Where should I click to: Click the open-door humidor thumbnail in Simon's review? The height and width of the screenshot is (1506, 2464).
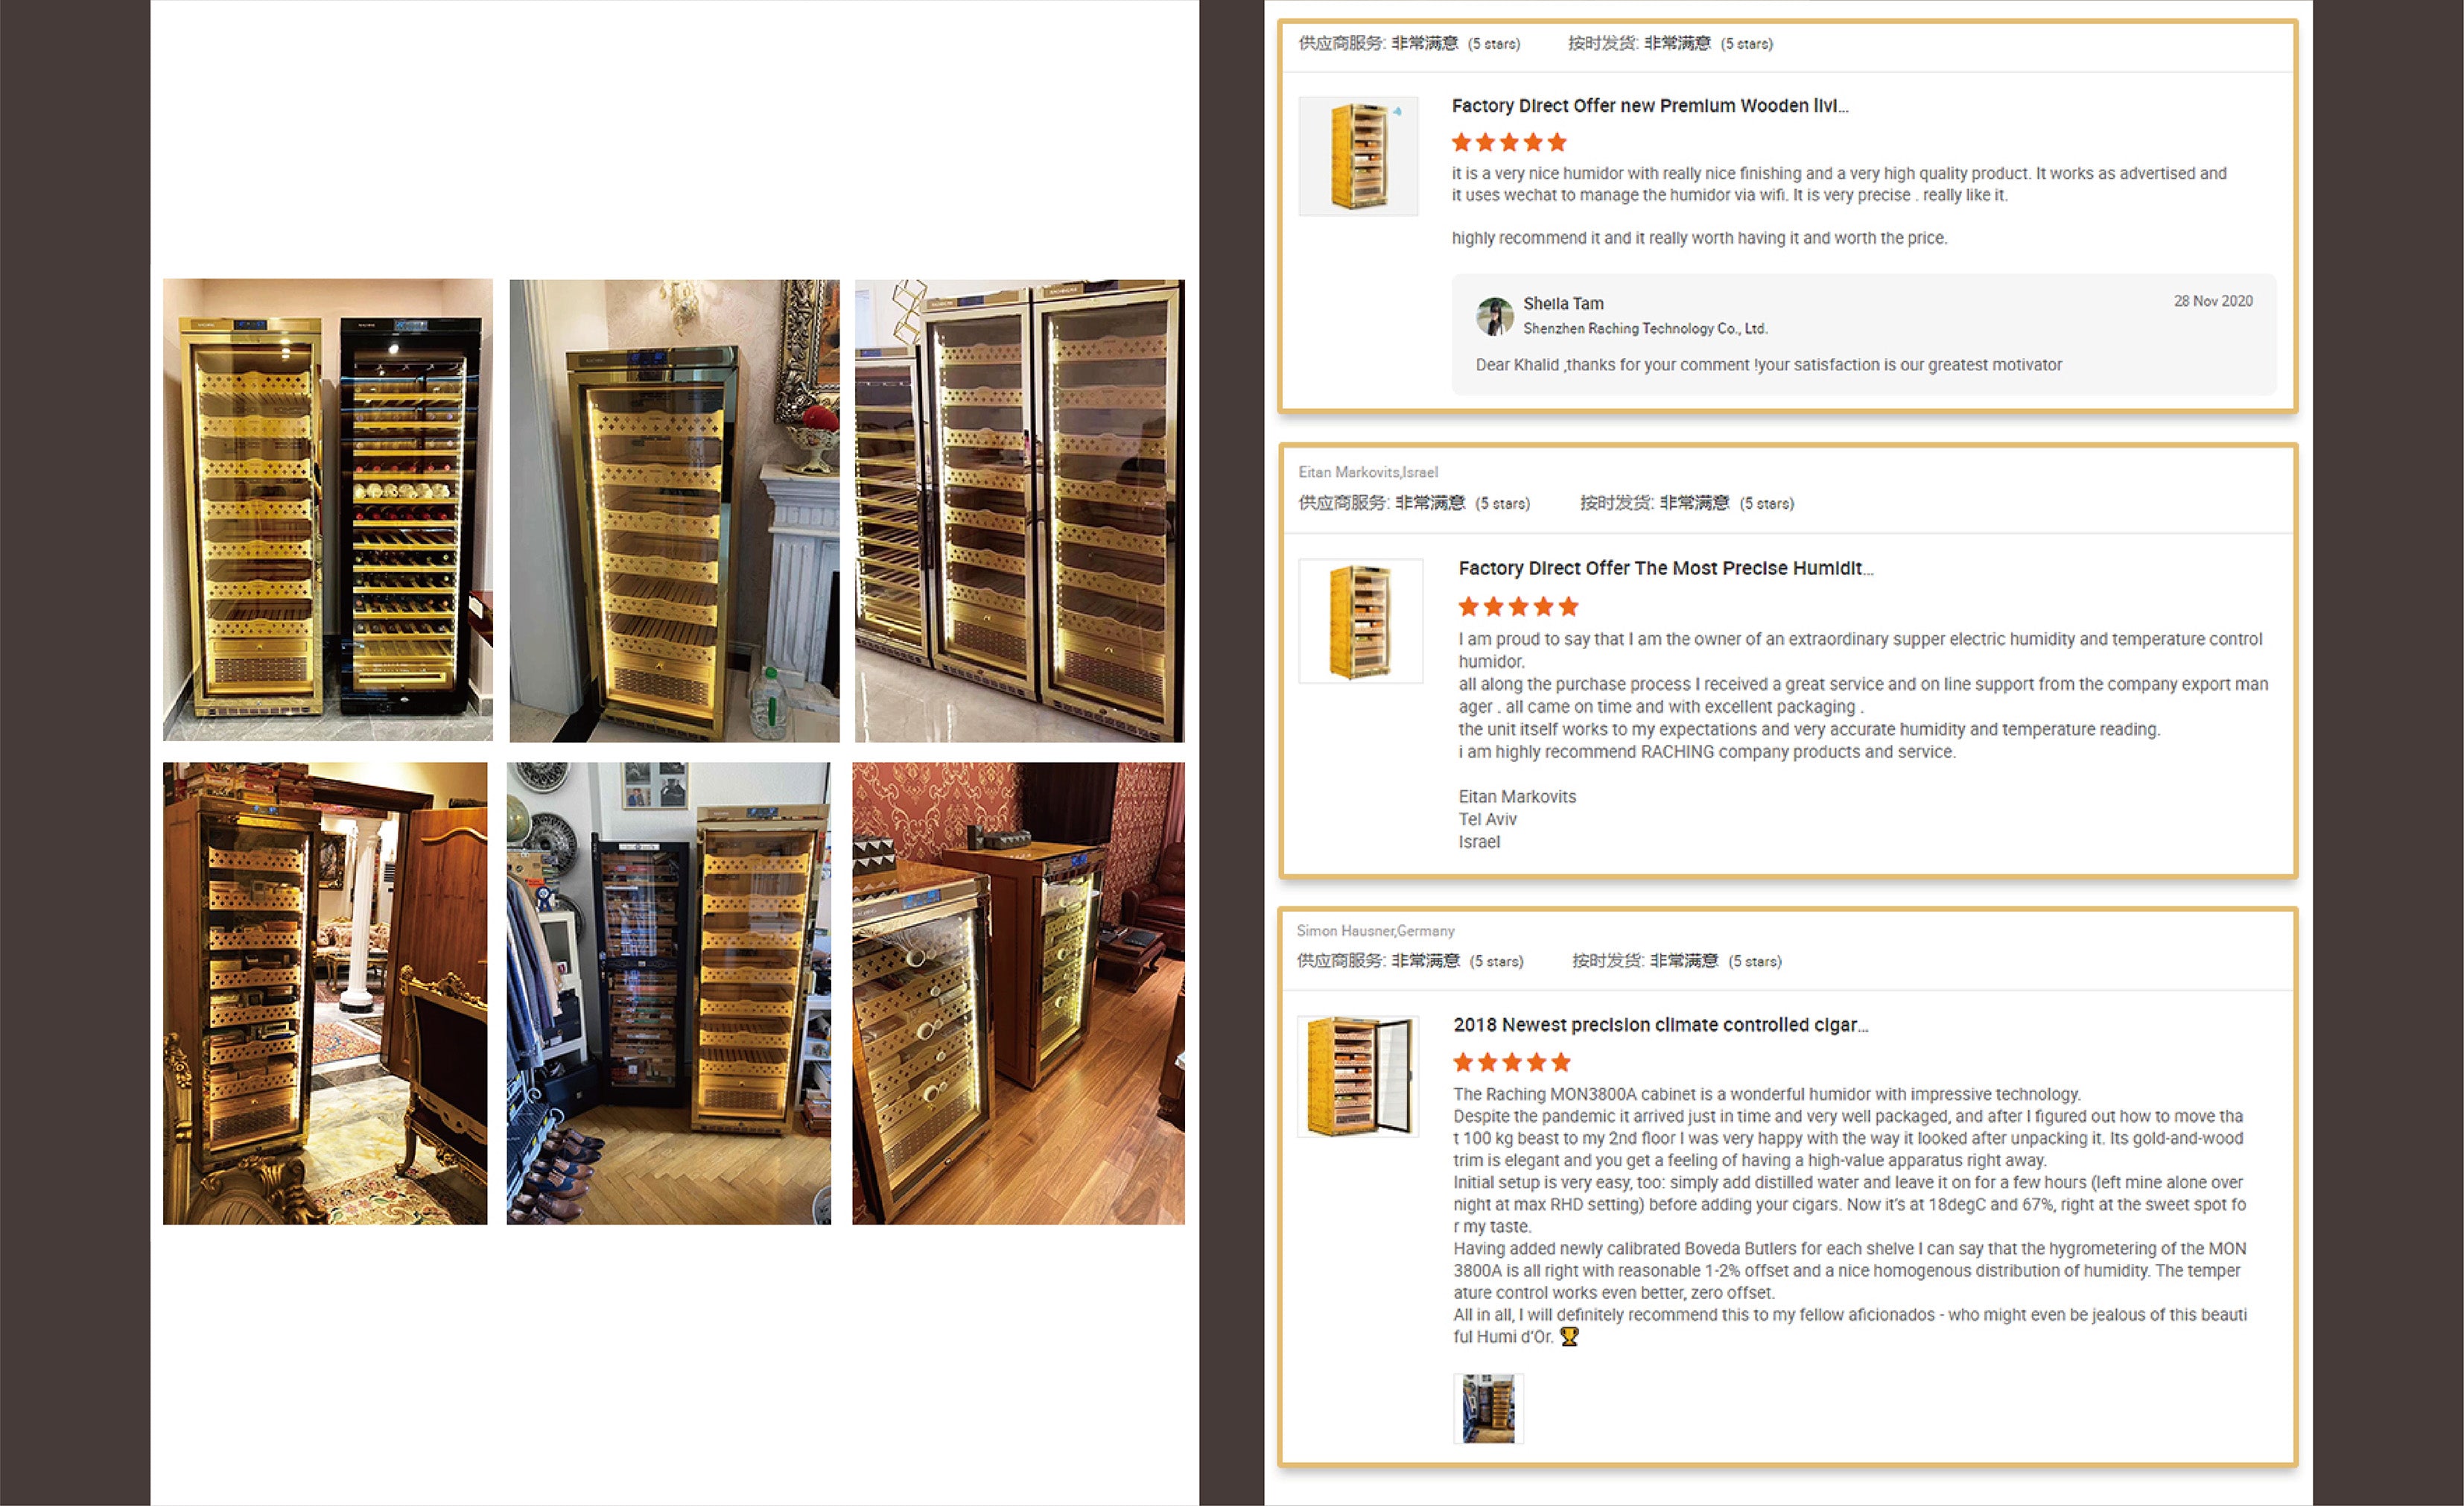1358,1076
